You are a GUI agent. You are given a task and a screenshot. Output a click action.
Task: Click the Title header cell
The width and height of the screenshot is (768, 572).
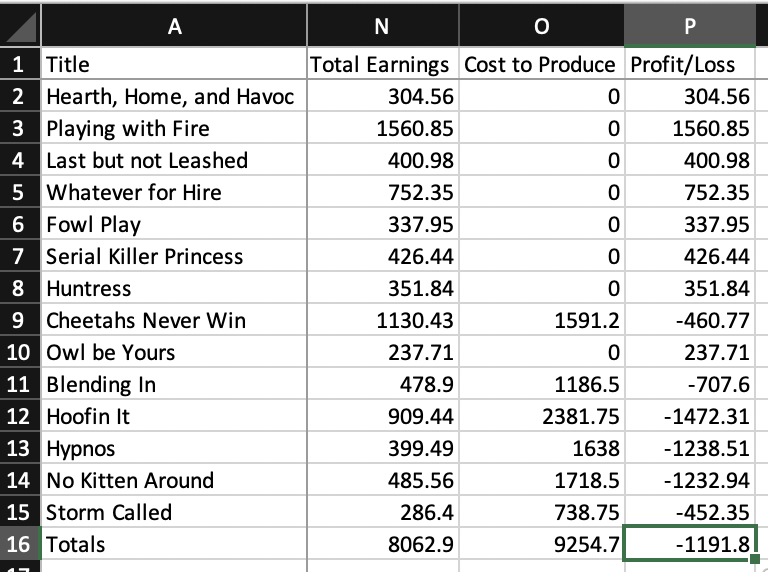click(174, 64)
